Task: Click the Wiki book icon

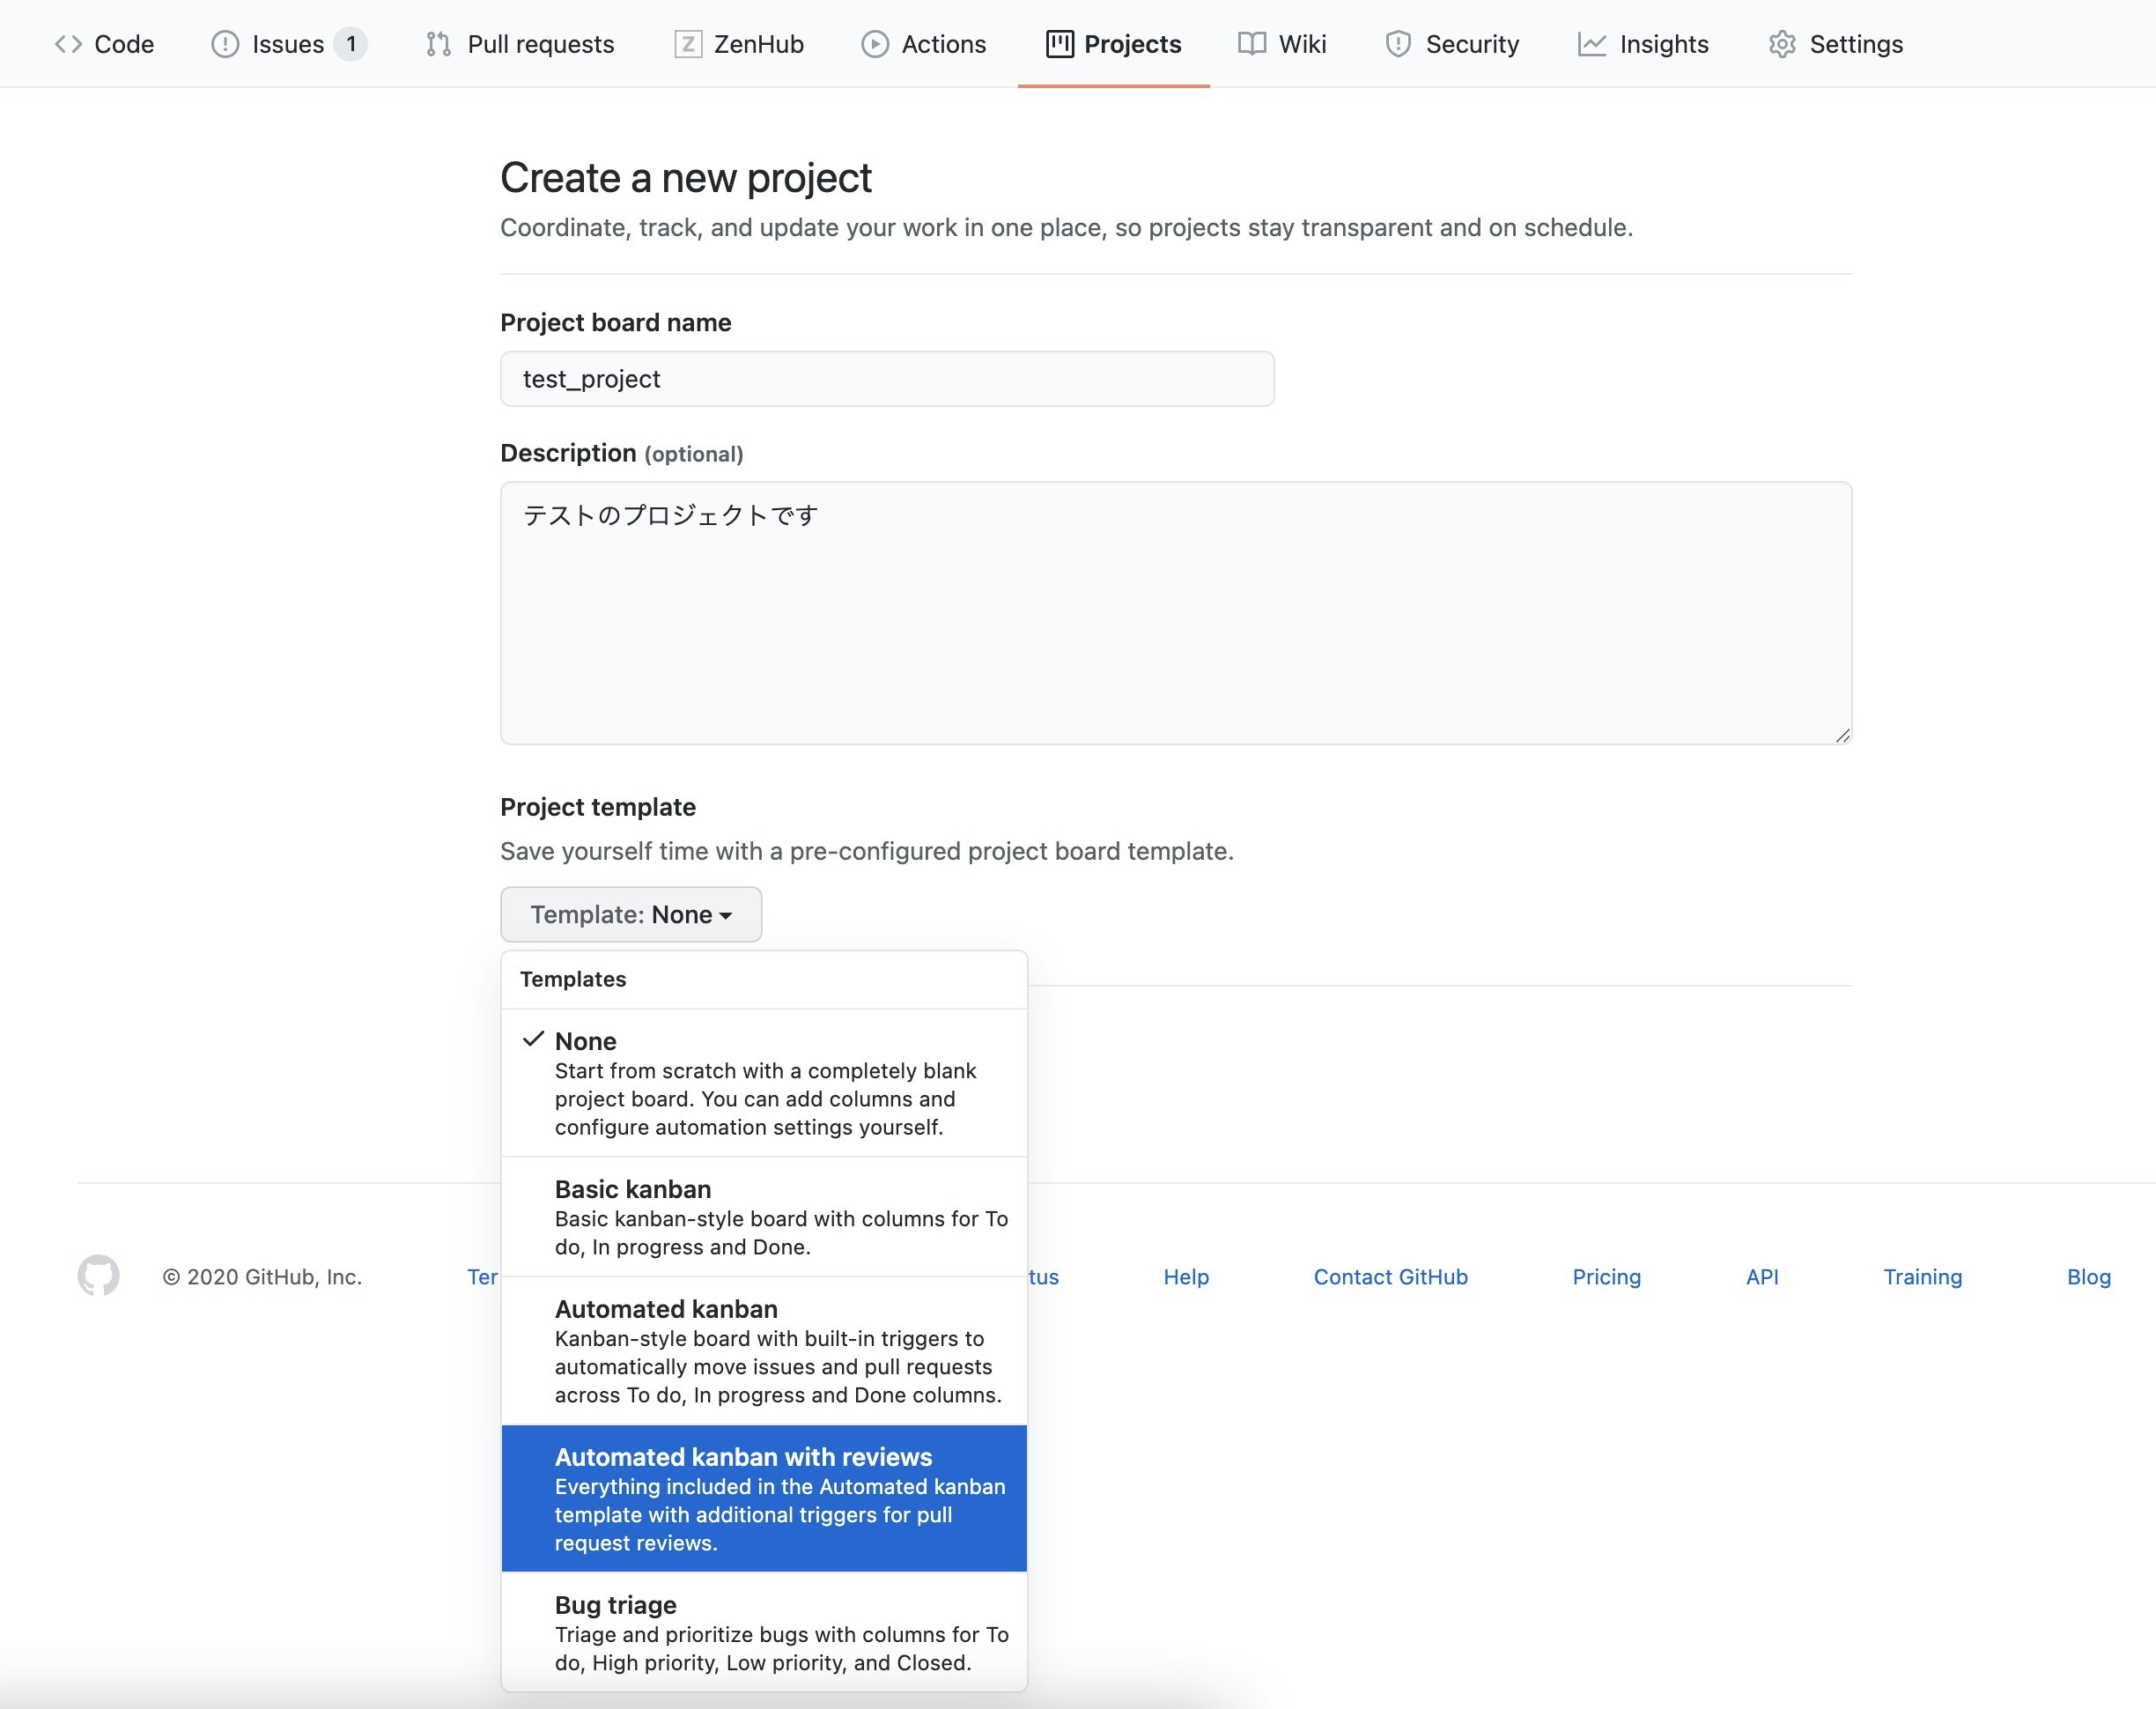Action: [1251, 44]
